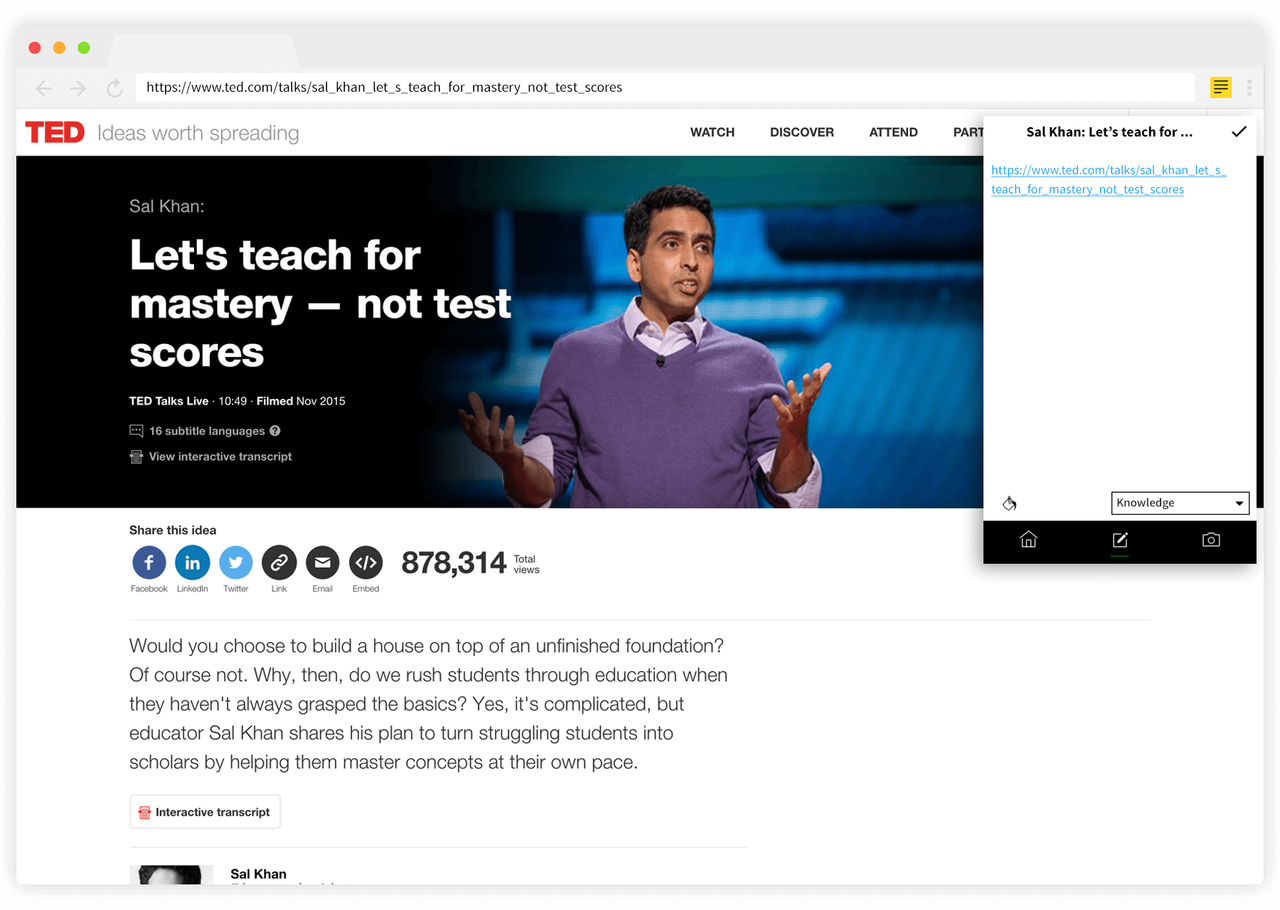Share the talk on Twitter
The image size is (1280, 910).
236,563
